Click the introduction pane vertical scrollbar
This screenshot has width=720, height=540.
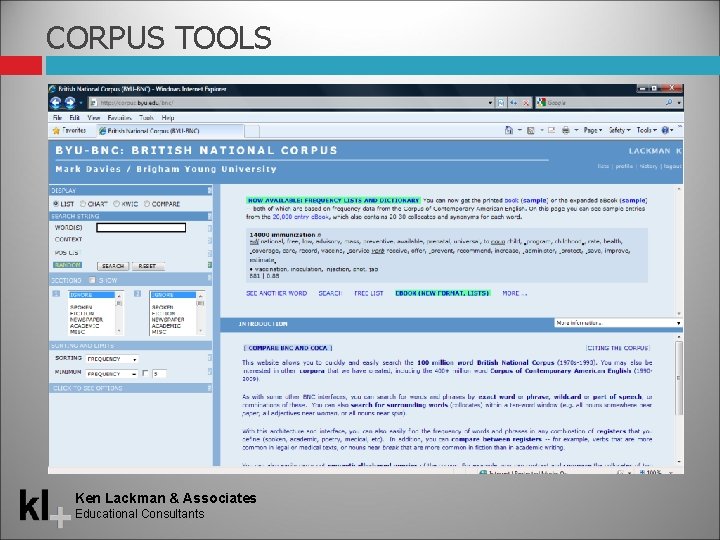point(679,399)
